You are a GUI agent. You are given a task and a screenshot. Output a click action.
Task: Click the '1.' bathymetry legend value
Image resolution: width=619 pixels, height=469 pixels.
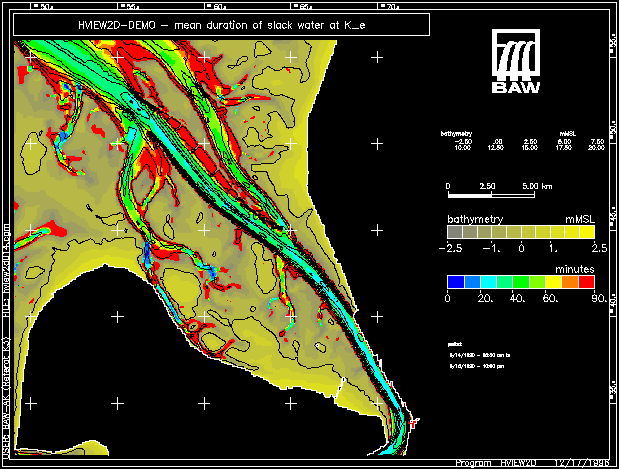[x=553, y=248]
